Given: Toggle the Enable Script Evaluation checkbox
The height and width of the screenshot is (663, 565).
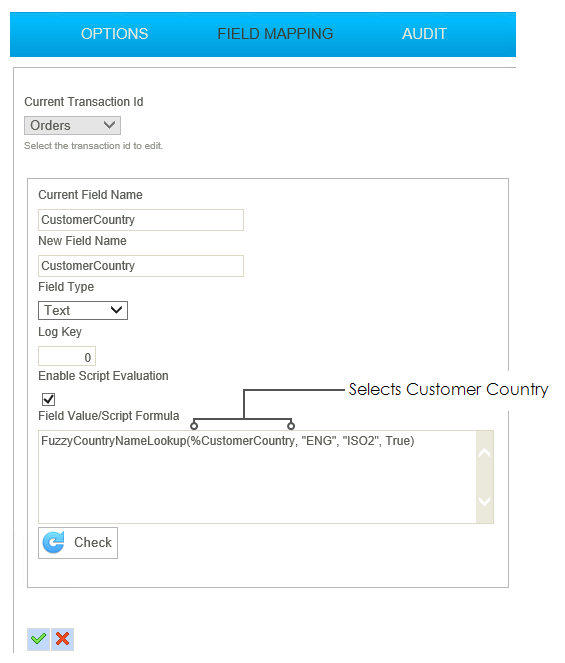Looking at the screenshot, I should point(48,399).
